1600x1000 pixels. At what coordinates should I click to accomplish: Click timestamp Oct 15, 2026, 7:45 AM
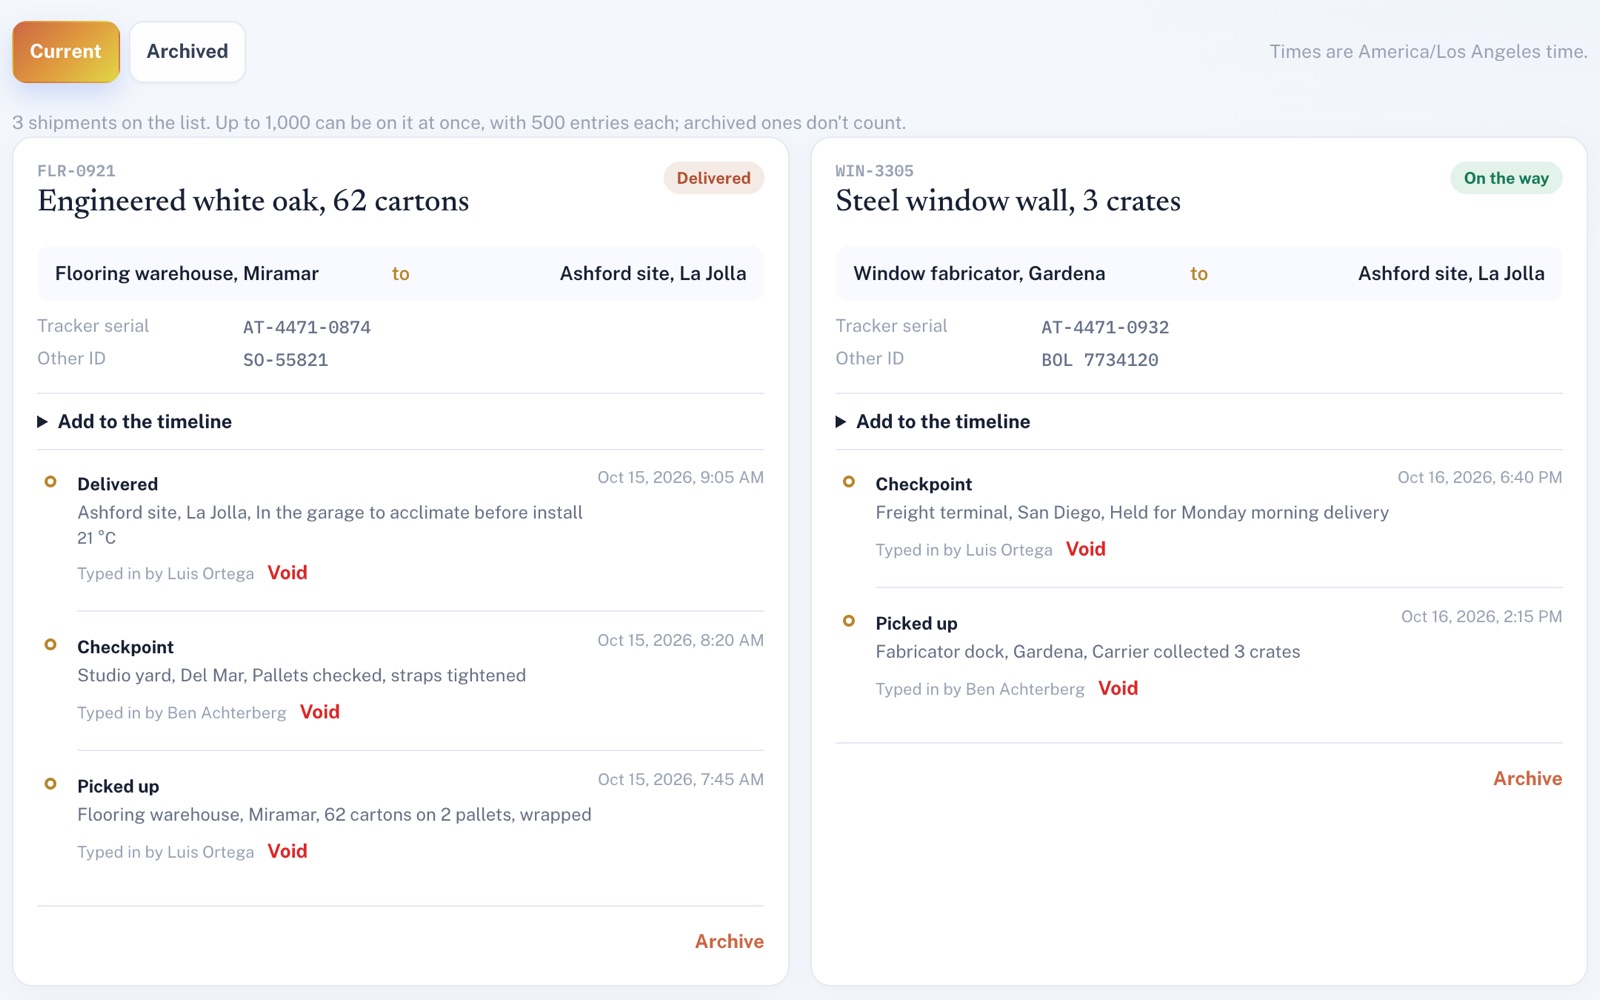[681, 780]
